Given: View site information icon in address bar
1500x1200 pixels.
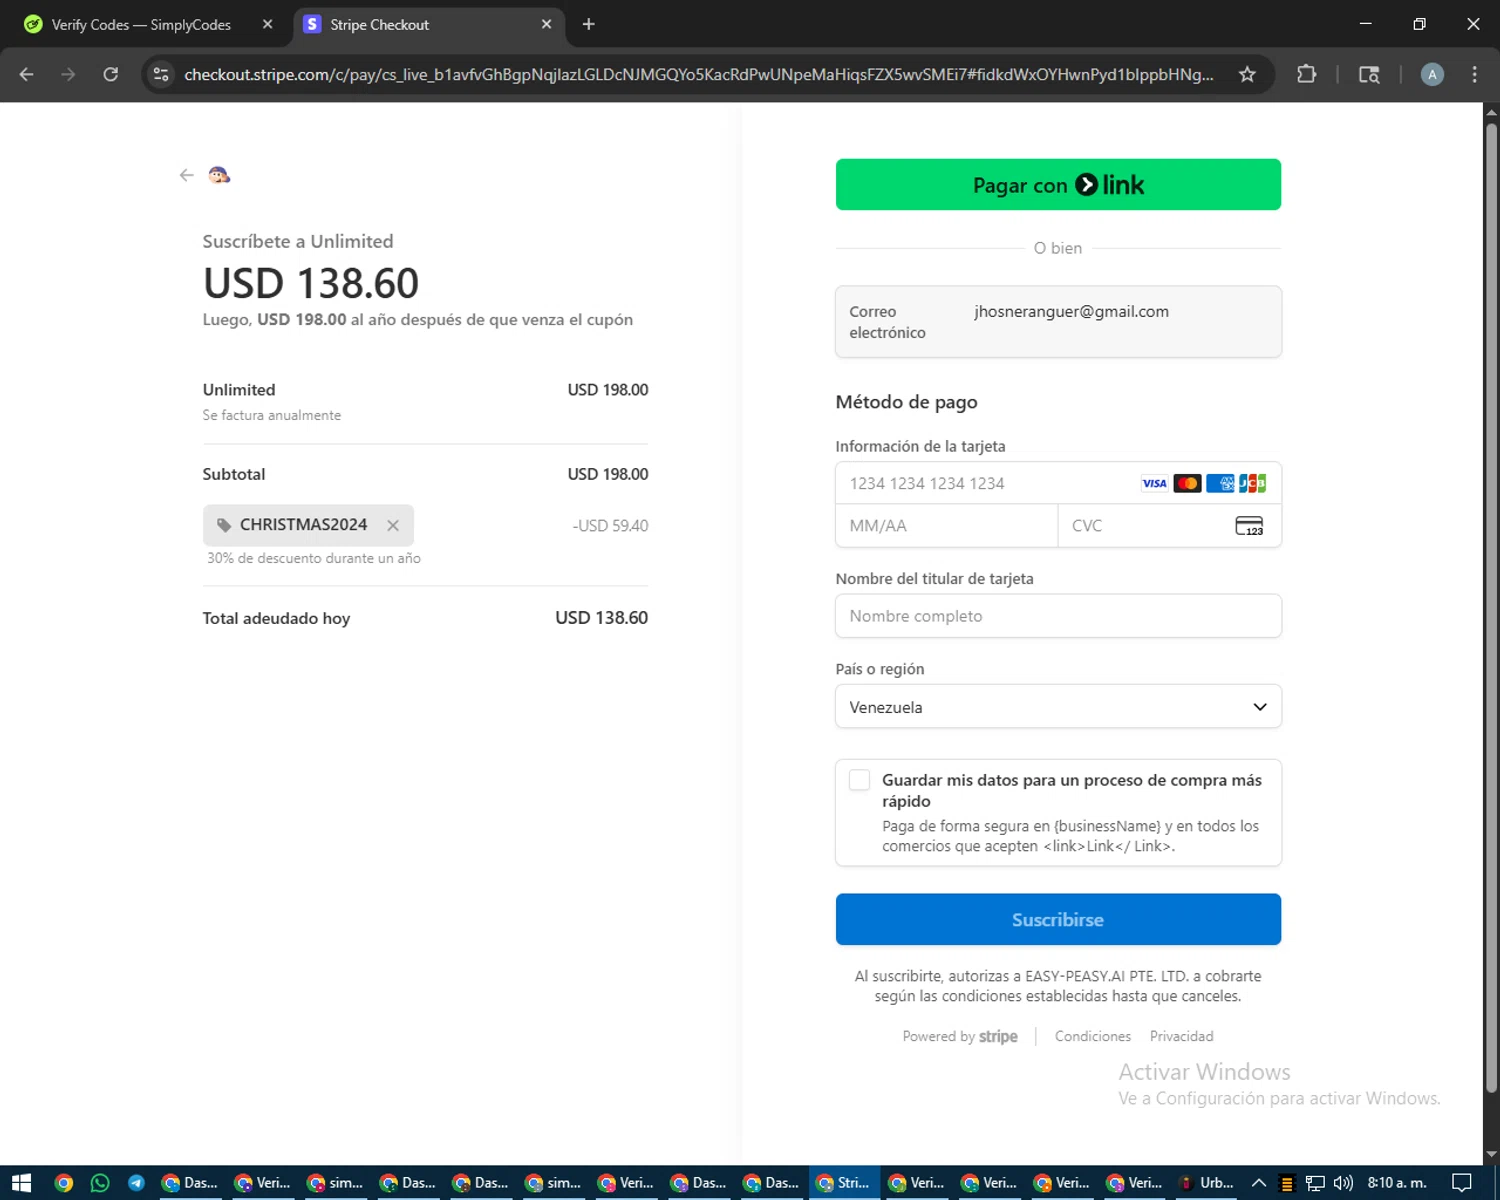Looking at the screenshot, I should (x=161, y=74).
